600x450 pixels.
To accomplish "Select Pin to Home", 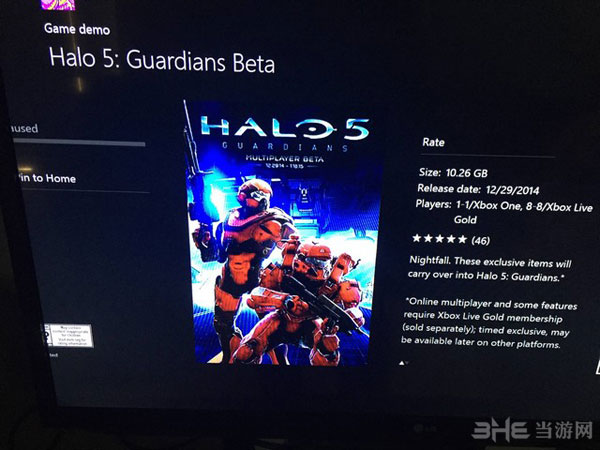I will pos(47,178).
